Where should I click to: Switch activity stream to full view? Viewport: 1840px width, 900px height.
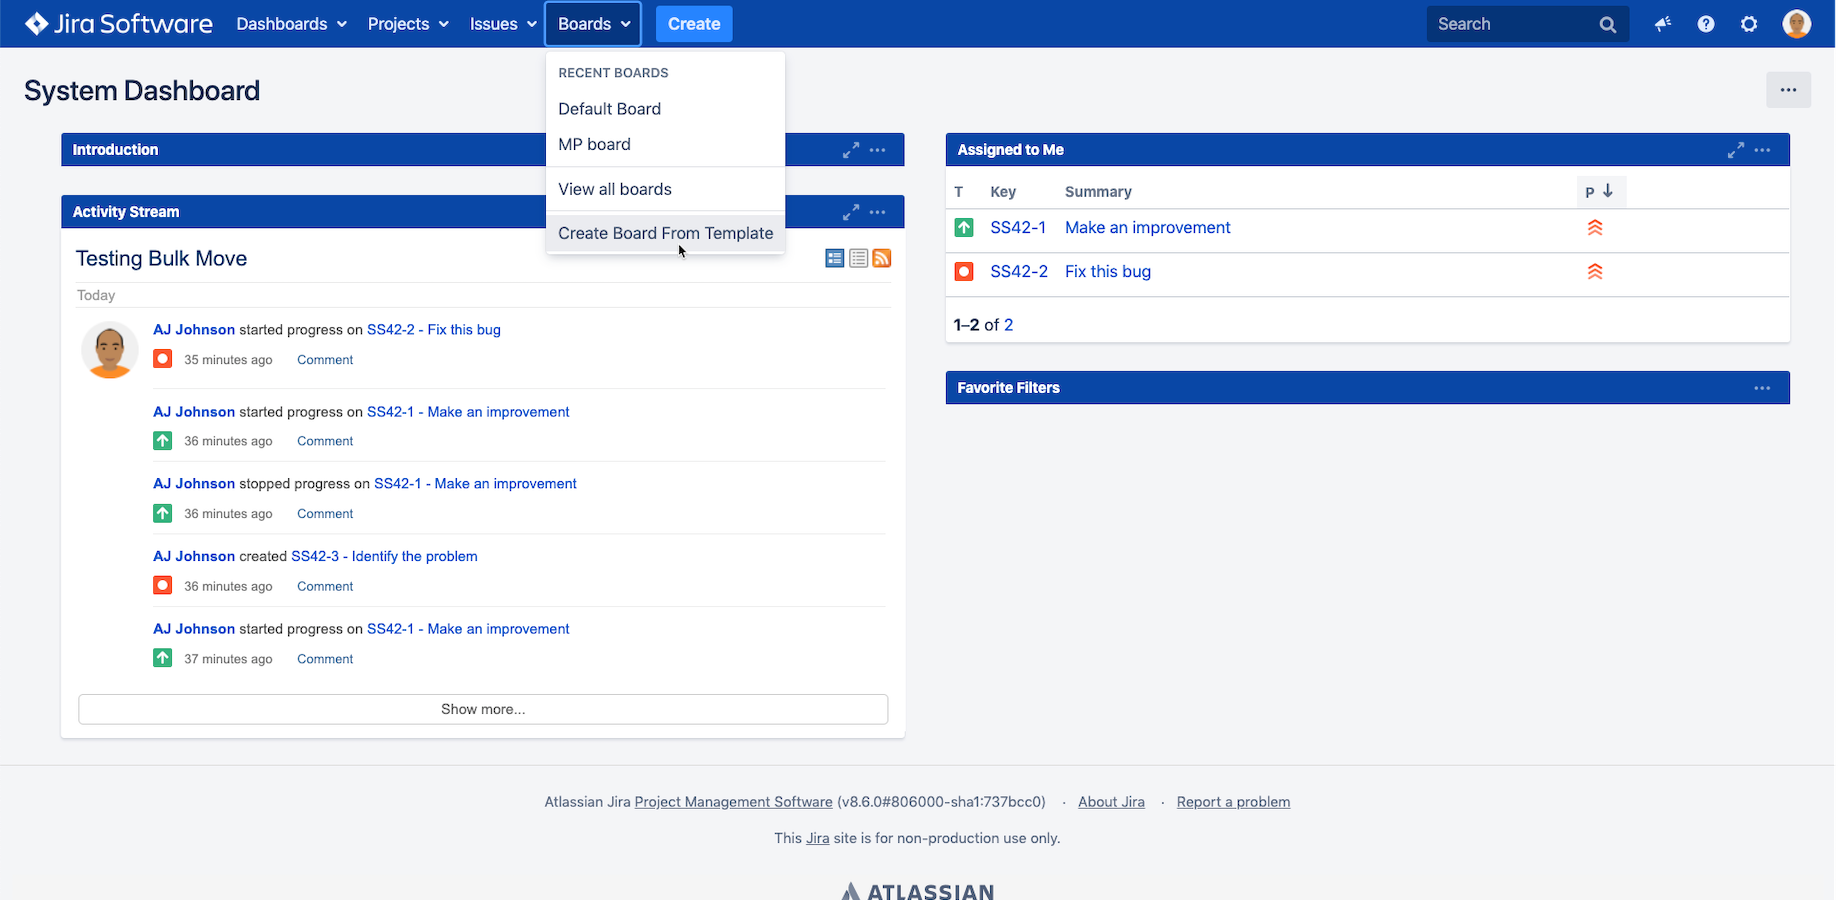point(835,258)
